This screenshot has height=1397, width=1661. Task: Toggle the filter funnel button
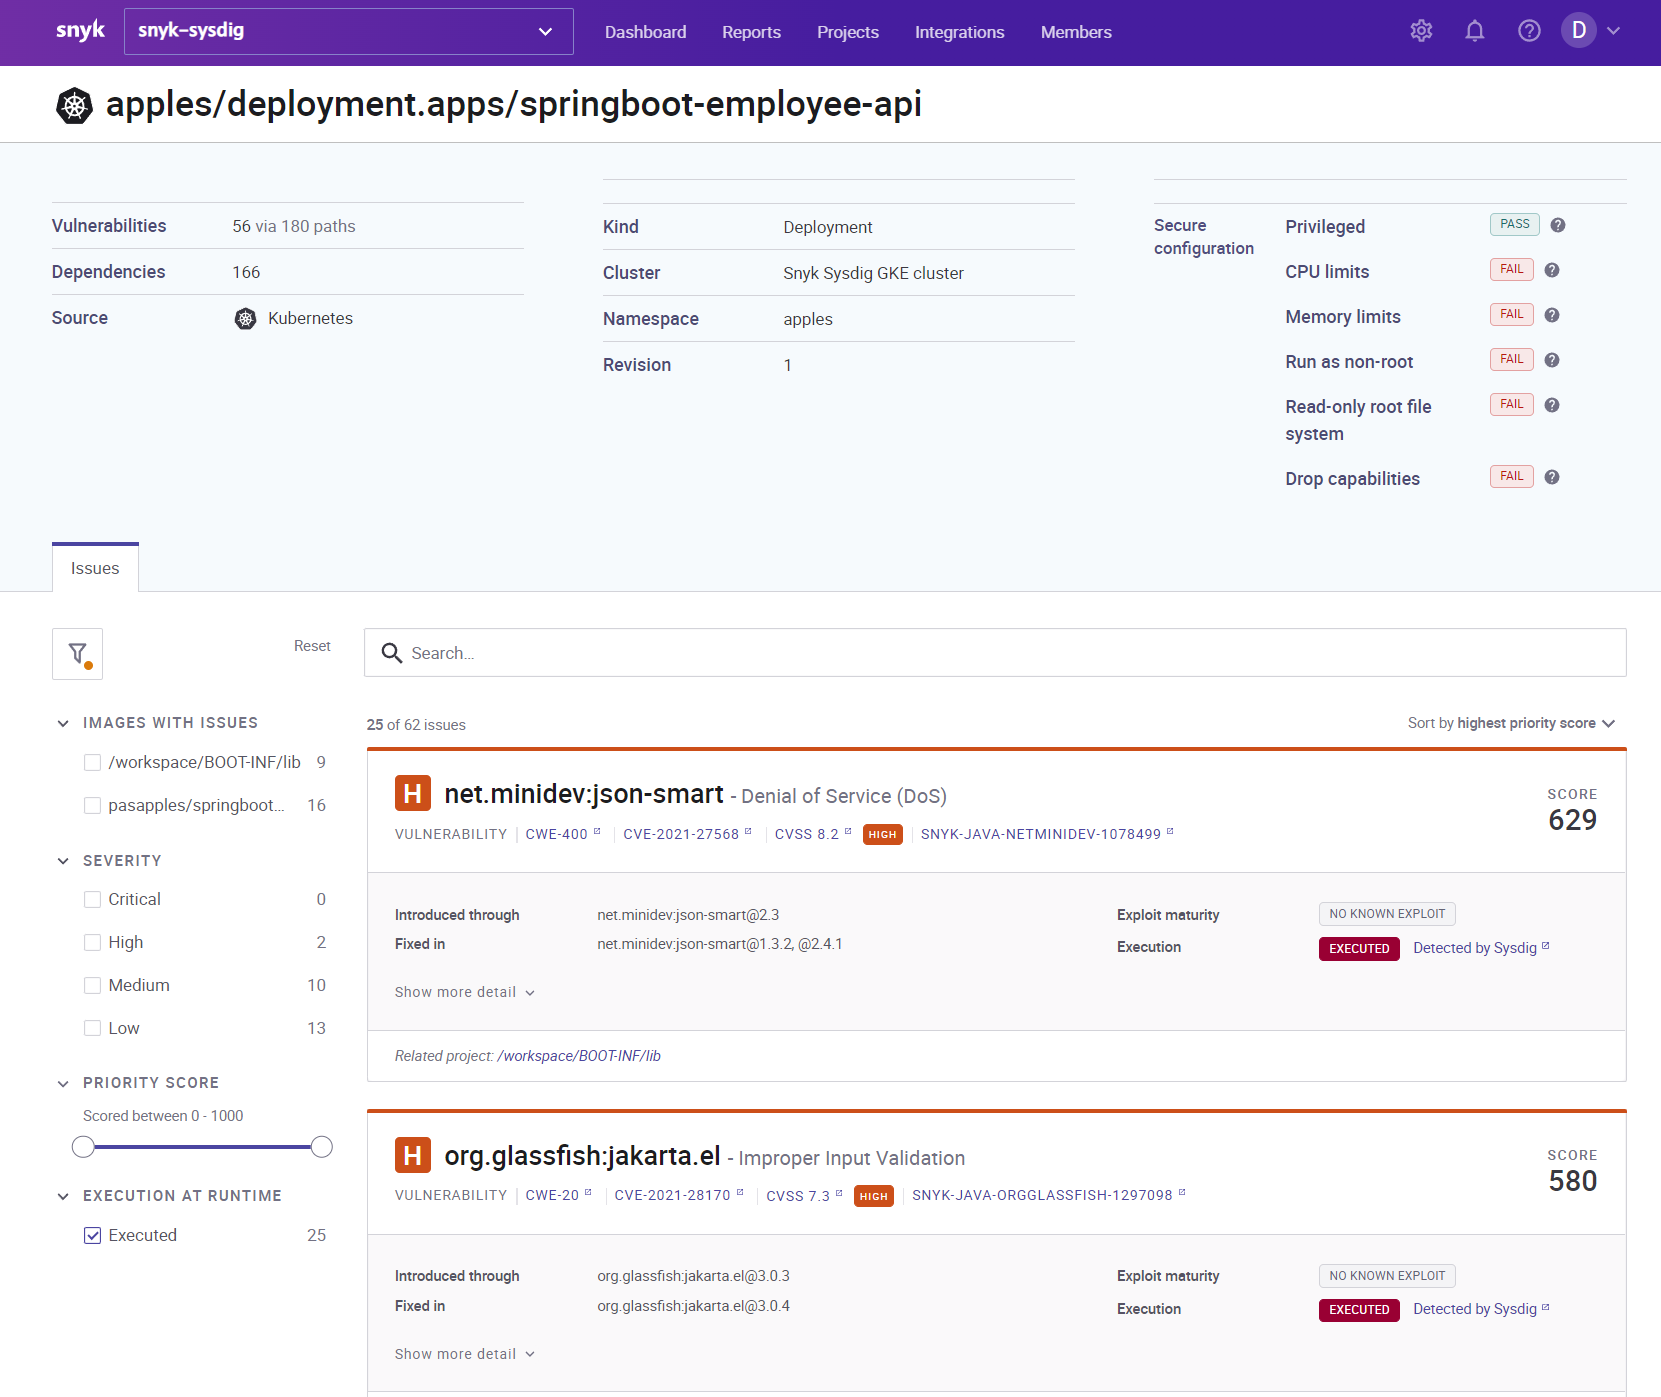pyautogui.click(x=77, y=654)
